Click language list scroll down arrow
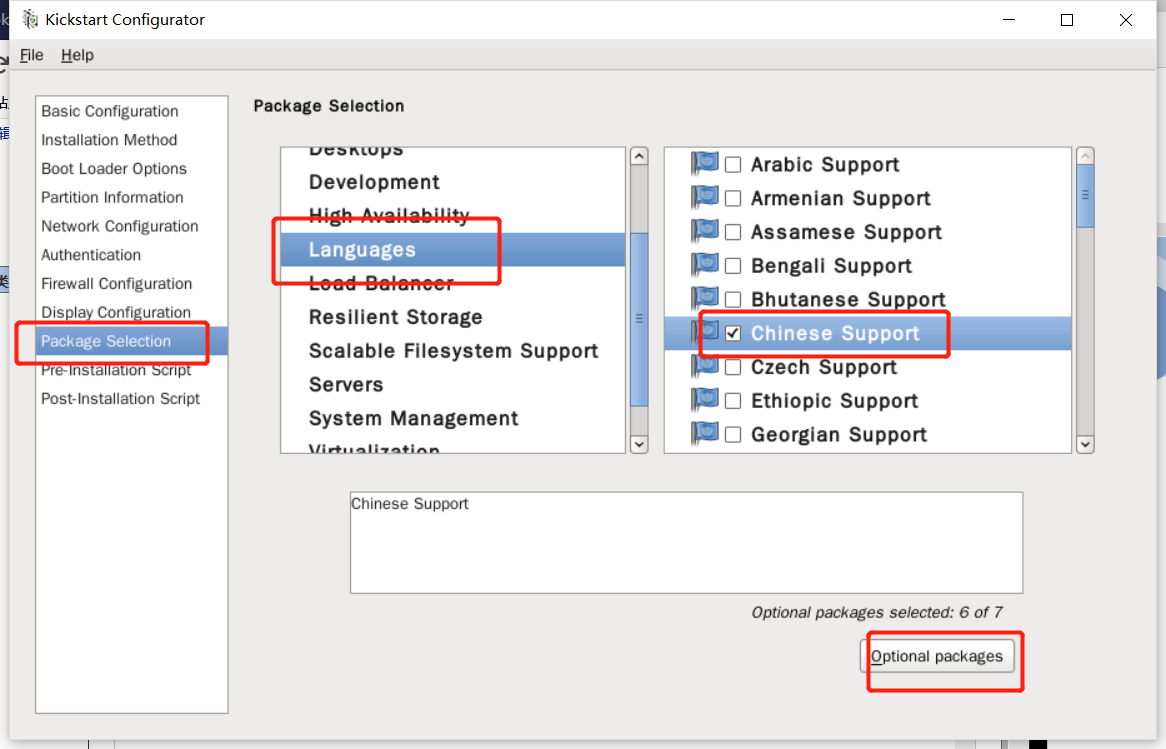1166x749 pixels. 1085,444
